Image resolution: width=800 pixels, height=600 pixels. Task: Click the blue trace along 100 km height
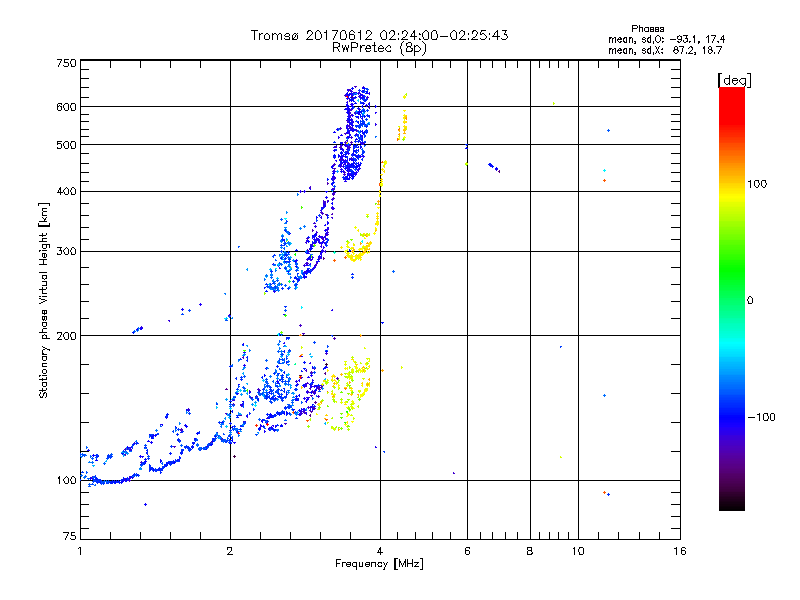(x=110, y=481)
